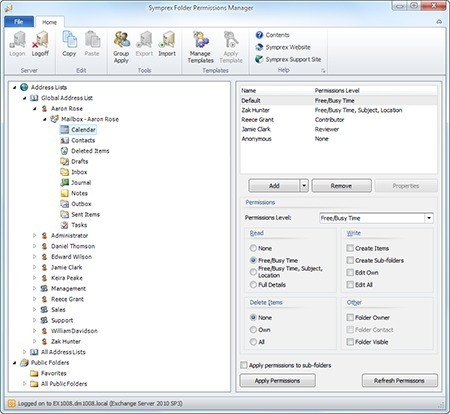Select the Drafts folder
The width and height of the screenshot is (450, 414).
click(74, 162)
